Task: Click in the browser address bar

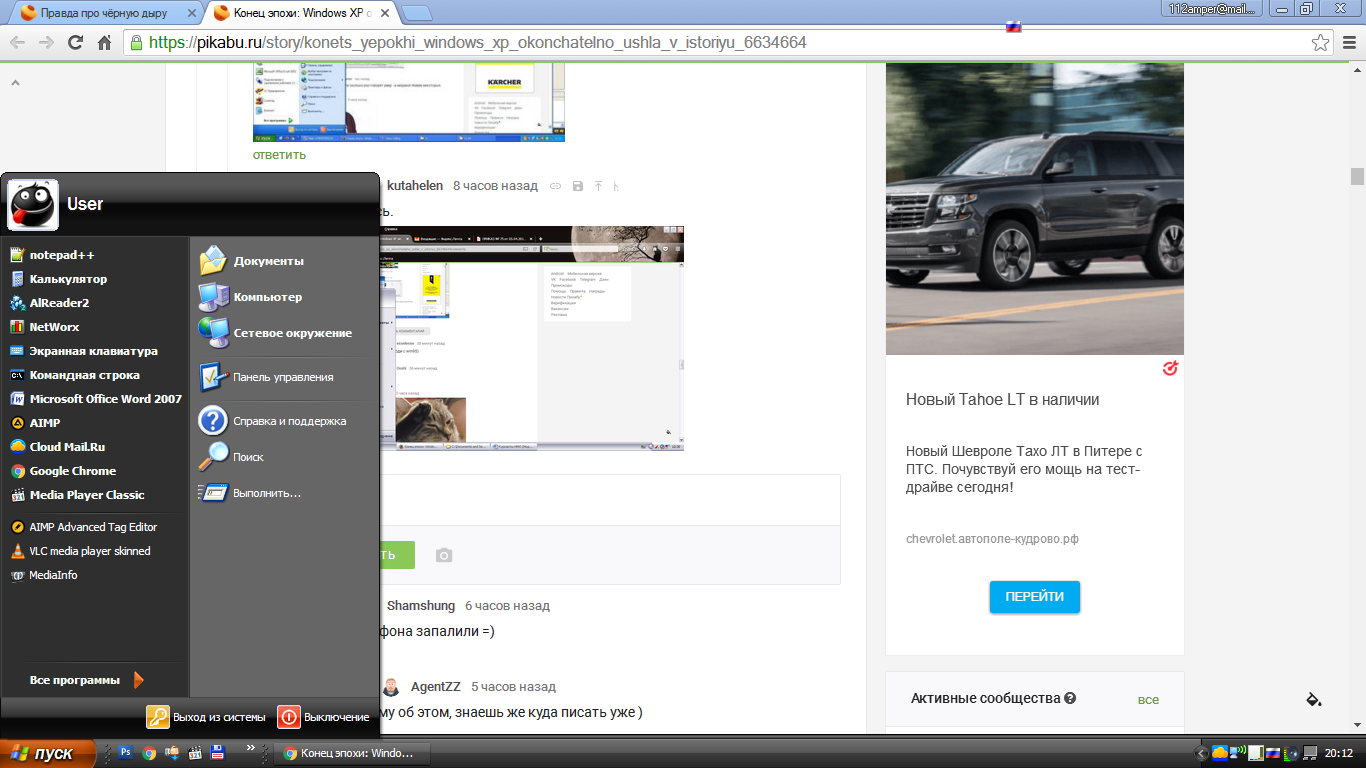Action: (700, 43)
